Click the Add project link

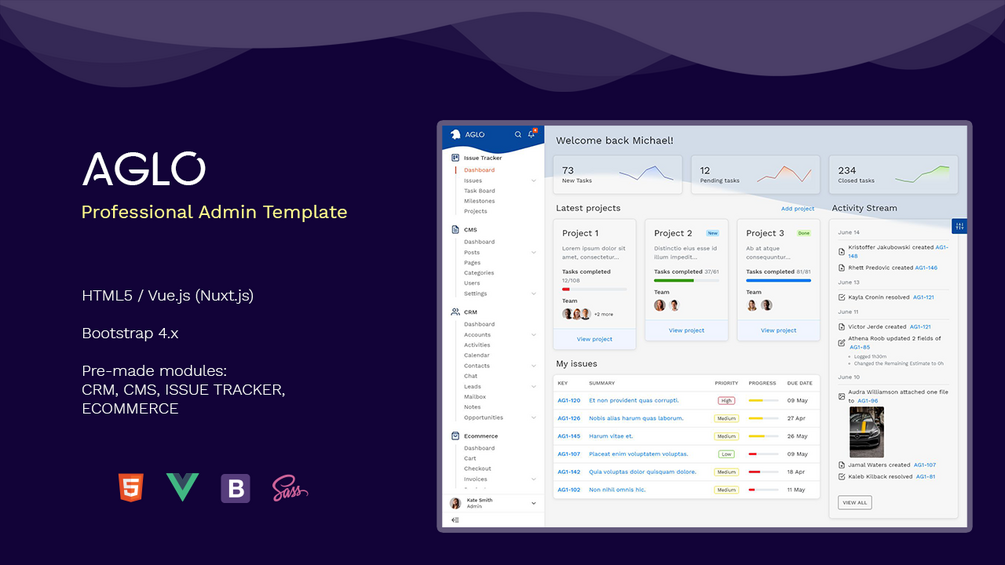pyautogui.click(x=797, y=209)
